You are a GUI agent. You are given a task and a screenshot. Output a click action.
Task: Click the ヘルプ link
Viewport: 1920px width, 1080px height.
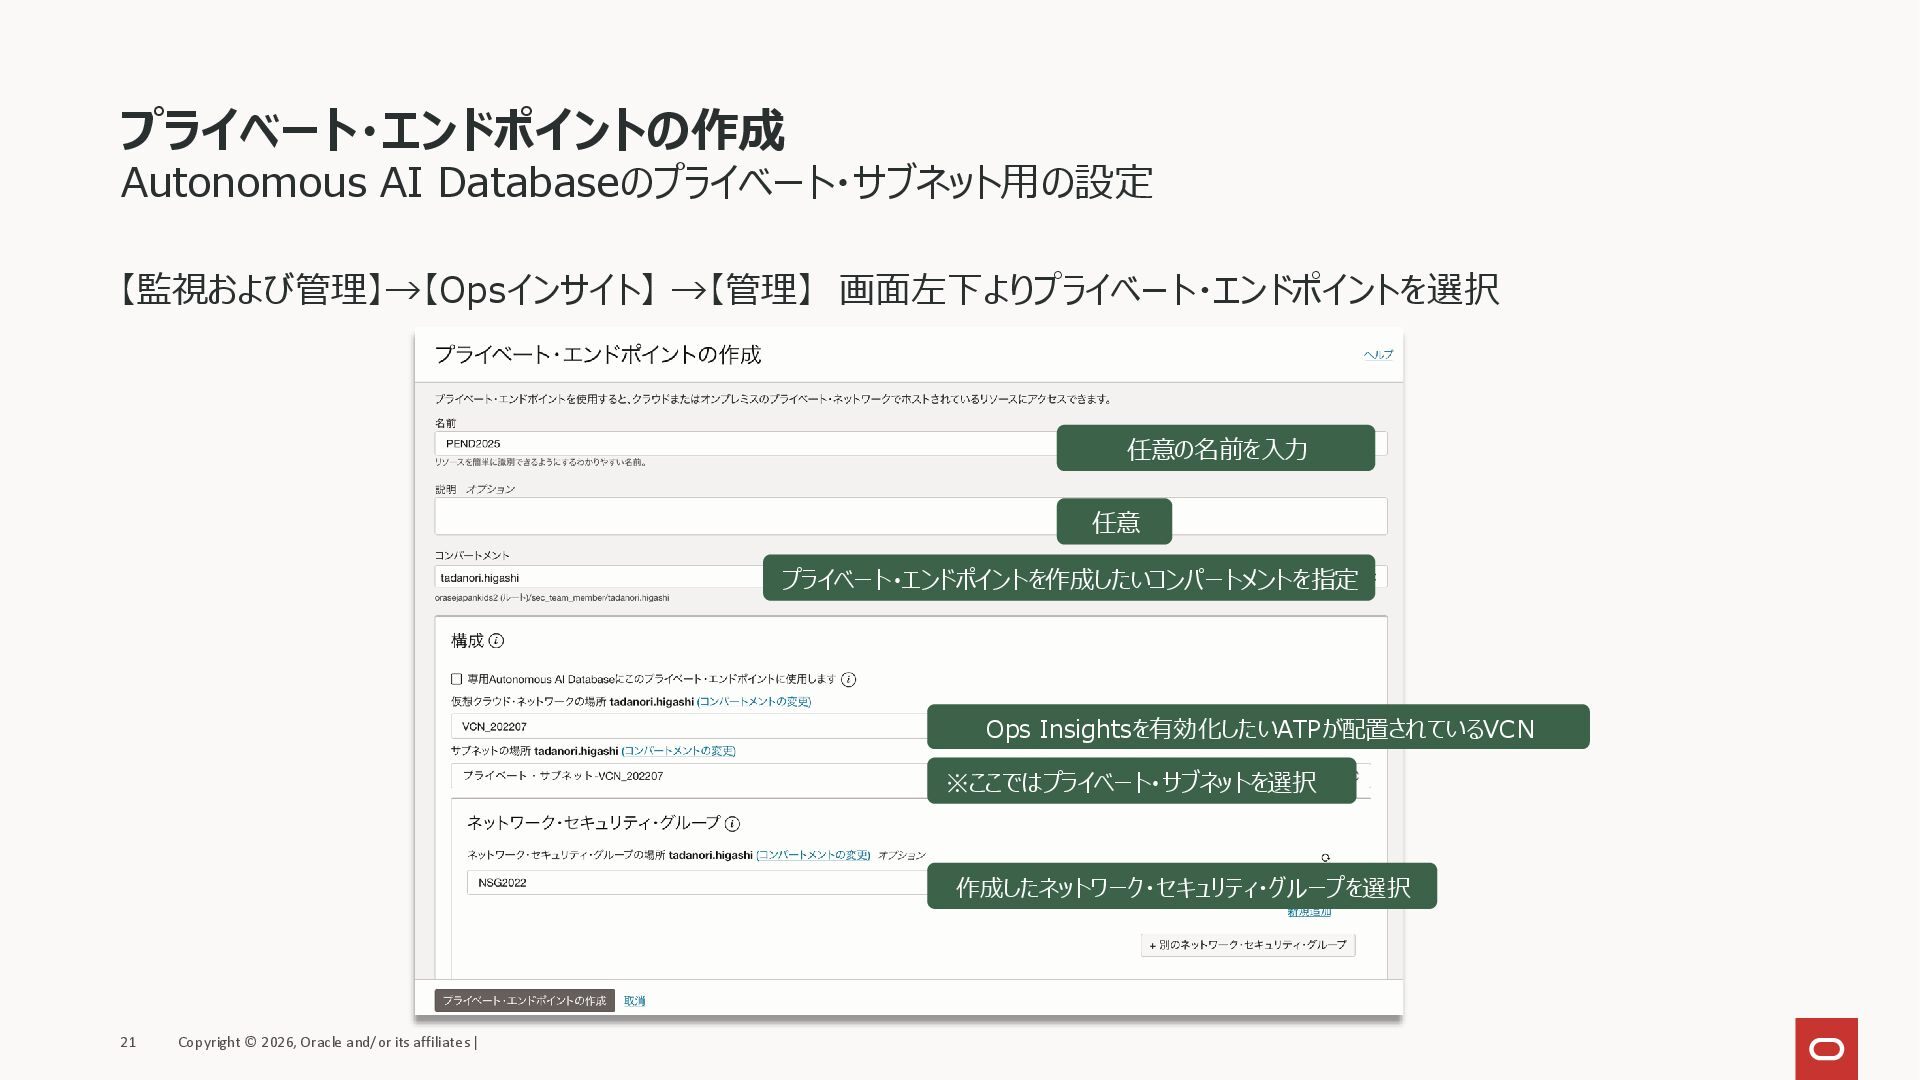point(1378,355)
